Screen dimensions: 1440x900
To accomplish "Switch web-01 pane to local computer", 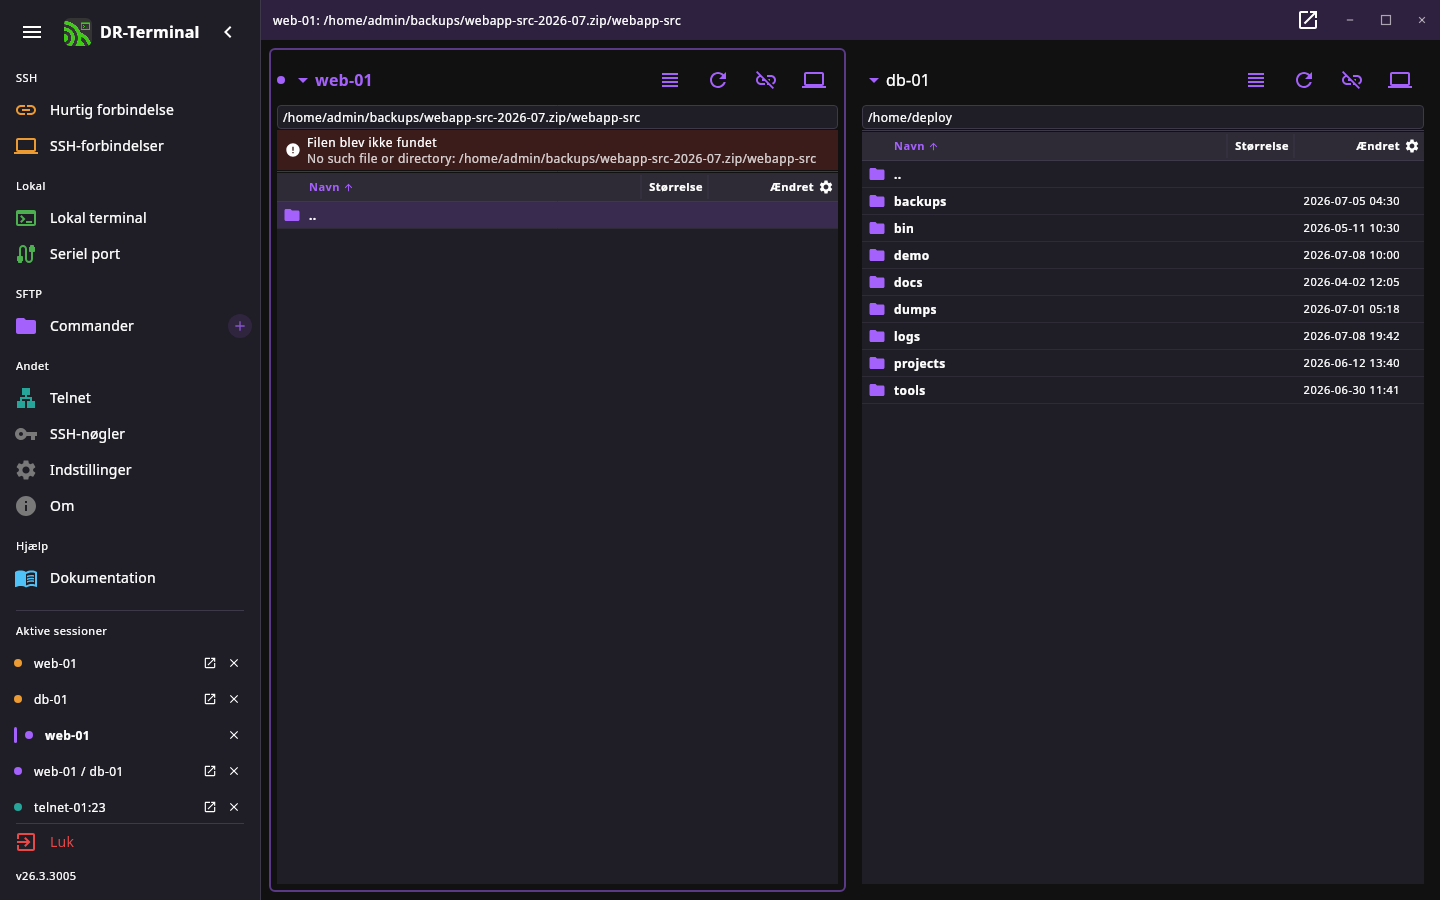I will (x=814, y=80).
